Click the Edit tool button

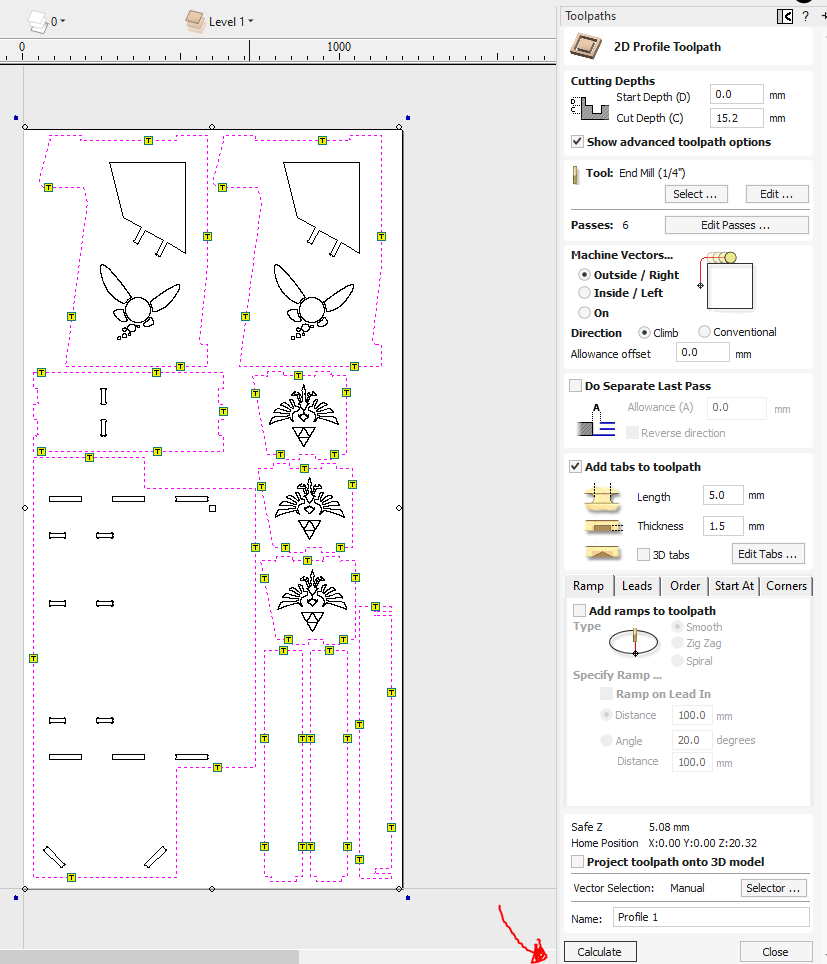coord(777,194)
